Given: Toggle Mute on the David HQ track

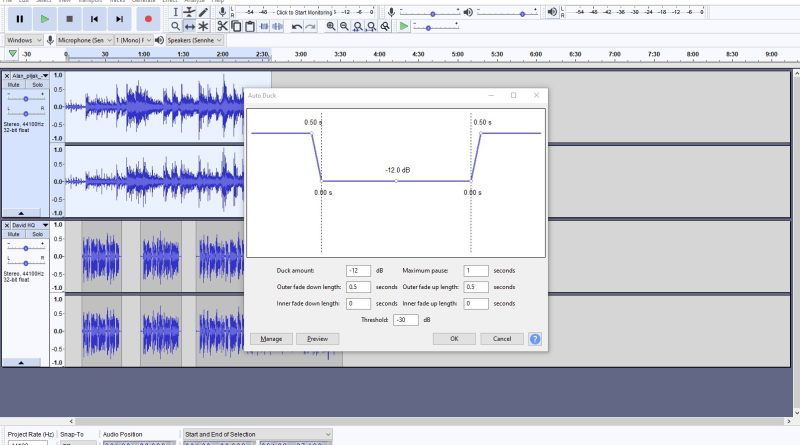Looking at the screenshot, I should coord(14,234).
